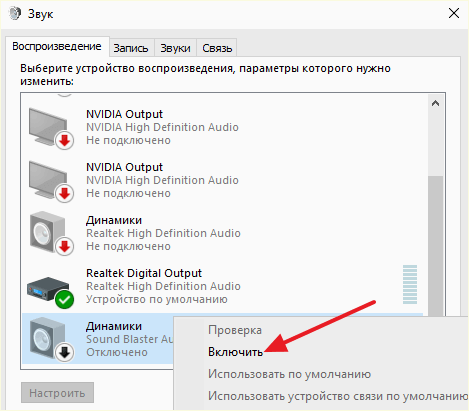The image size is (469, 411).
Task: Close the Звук dialog window
Action: [x=454, y=13]
